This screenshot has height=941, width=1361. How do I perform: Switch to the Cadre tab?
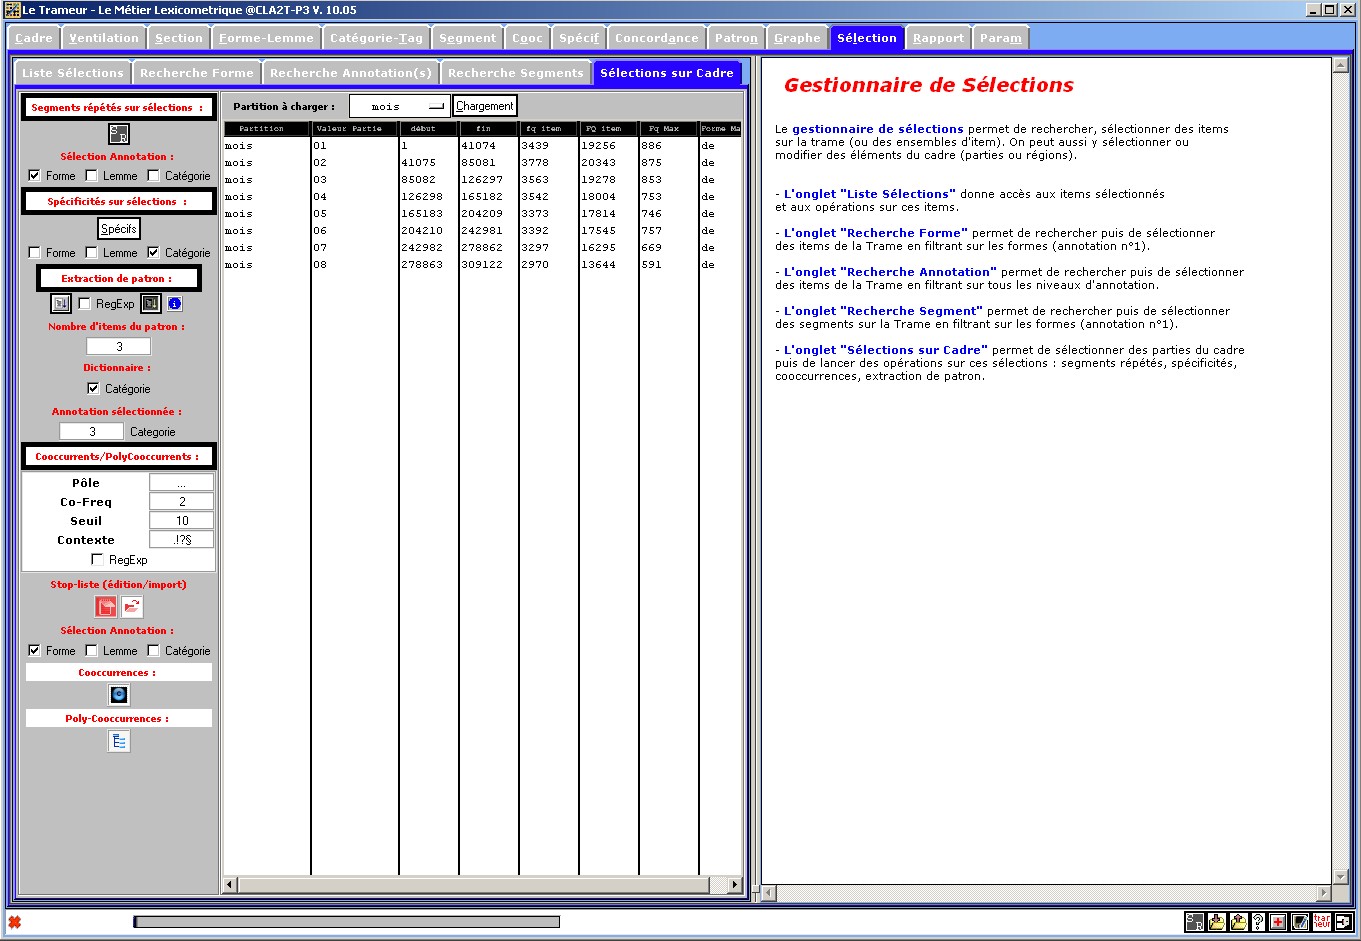(x=34, y=38)
